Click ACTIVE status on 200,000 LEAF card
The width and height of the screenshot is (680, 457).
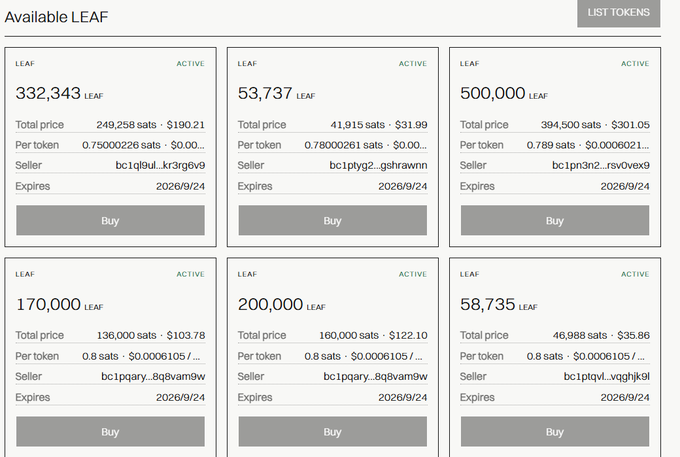click(413, 274)
